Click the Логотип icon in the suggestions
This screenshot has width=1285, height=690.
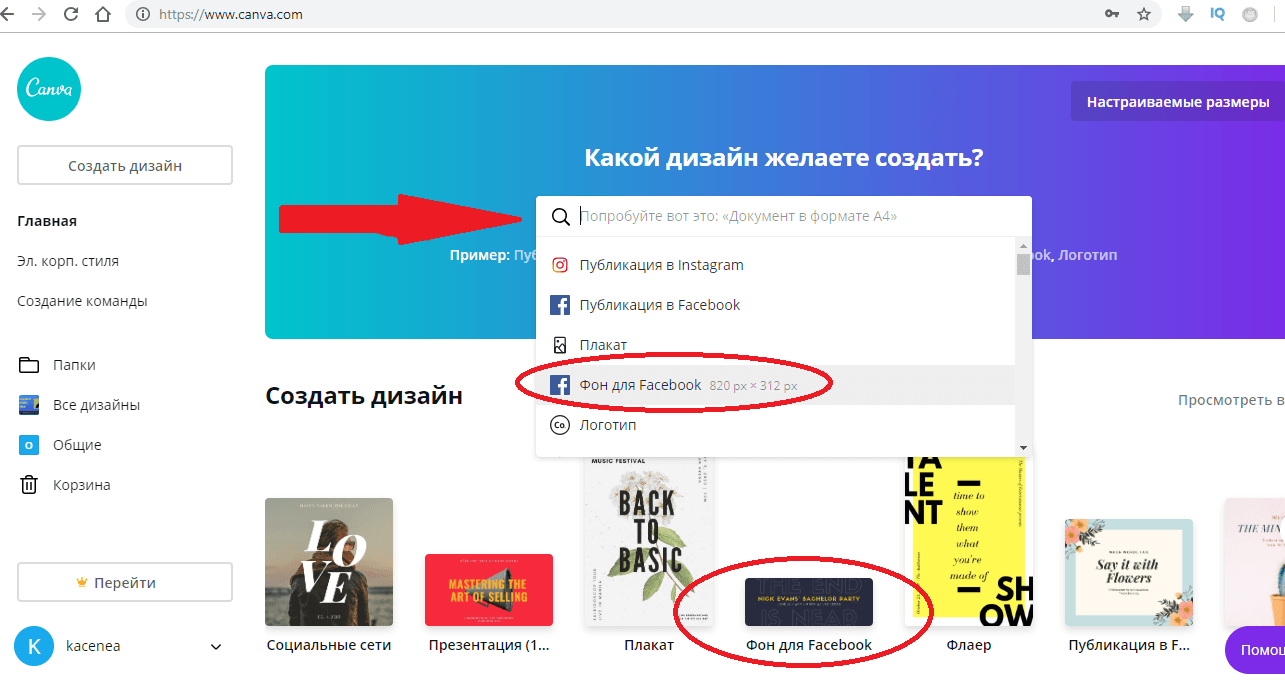click(560, 425)
